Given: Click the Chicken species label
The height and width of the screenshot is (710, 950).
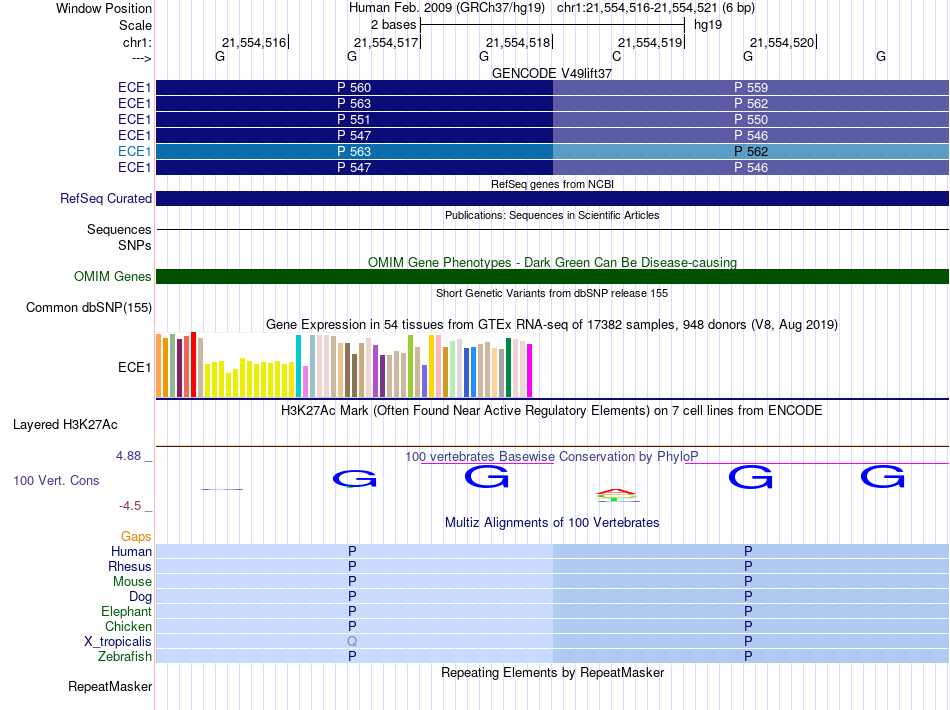Looking at the screenshot, I should point(128,626).
